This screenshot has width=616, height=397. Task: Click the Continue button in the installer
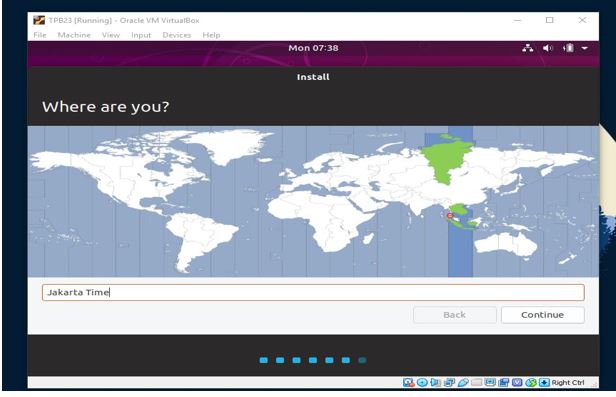pyautogui.click(x=543, y=315)
